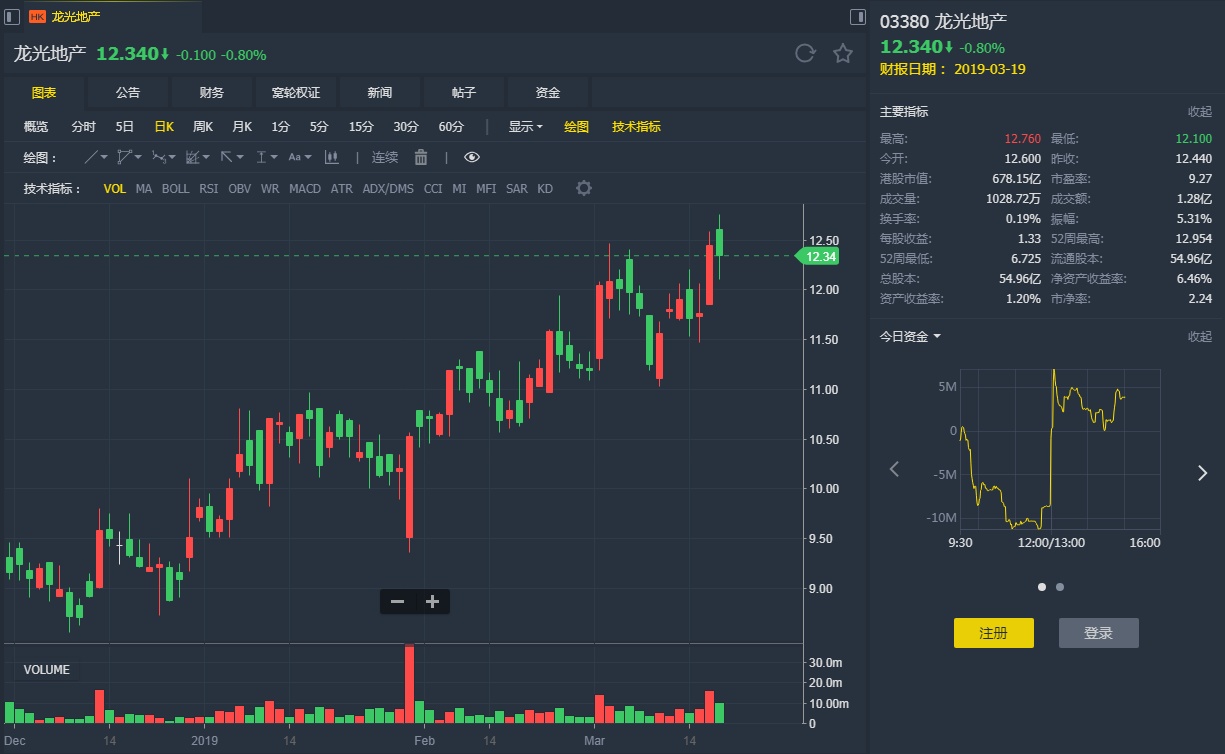Click the zoom out minus button on chart
This screenshot has height=754, width=1225.
397,601
